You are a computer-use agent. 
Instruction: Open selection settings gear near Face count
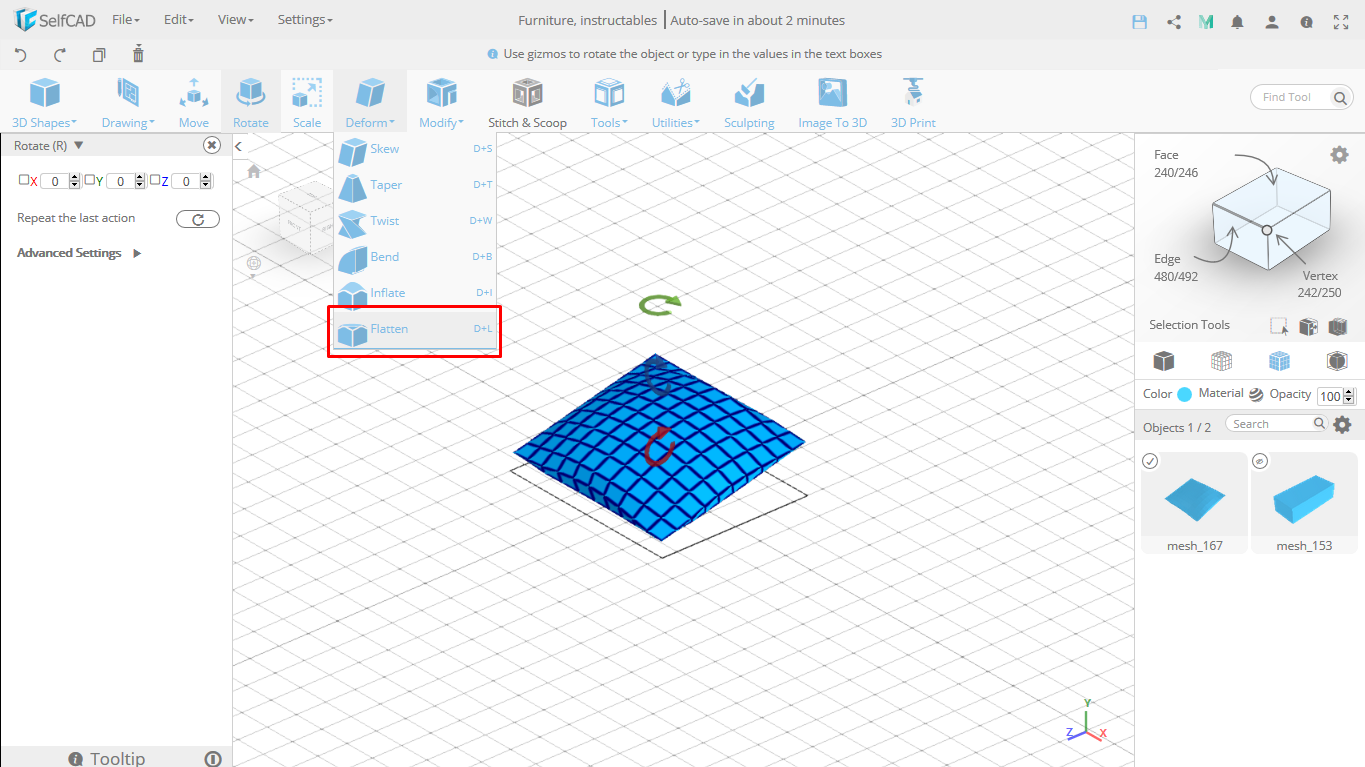1339,154
